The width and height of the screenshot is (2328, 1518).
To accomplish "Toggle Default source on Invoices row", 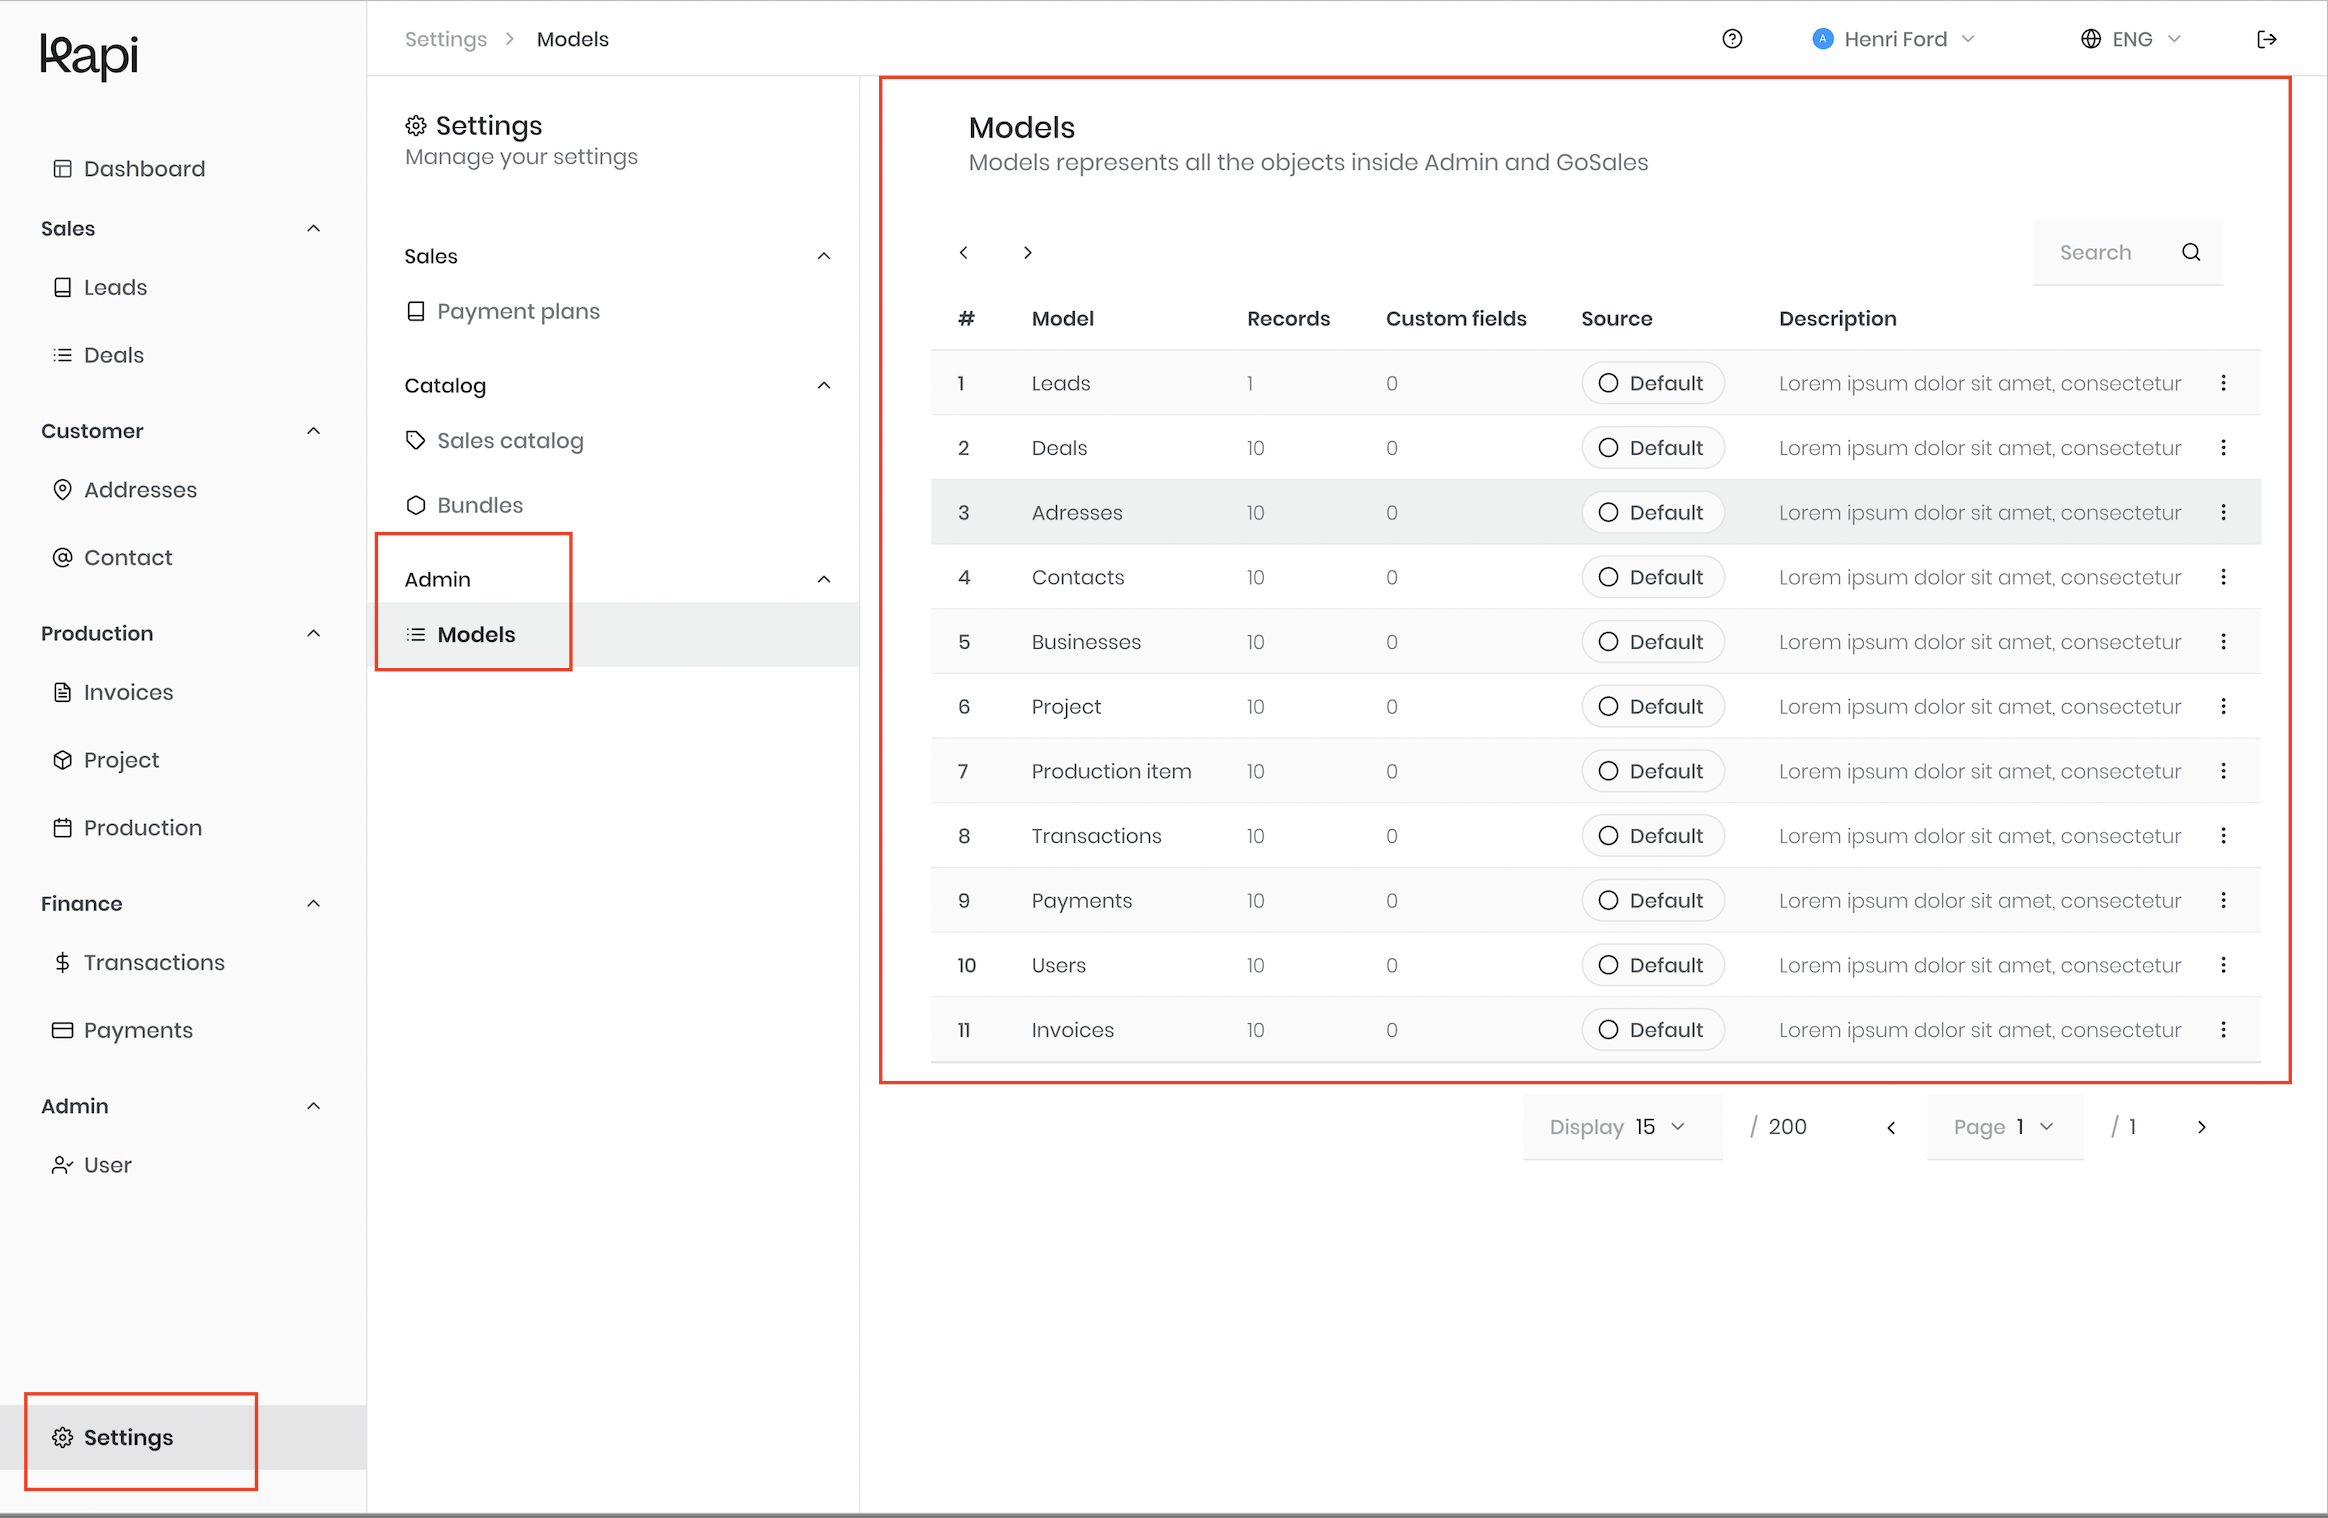I will 1653,1030.
